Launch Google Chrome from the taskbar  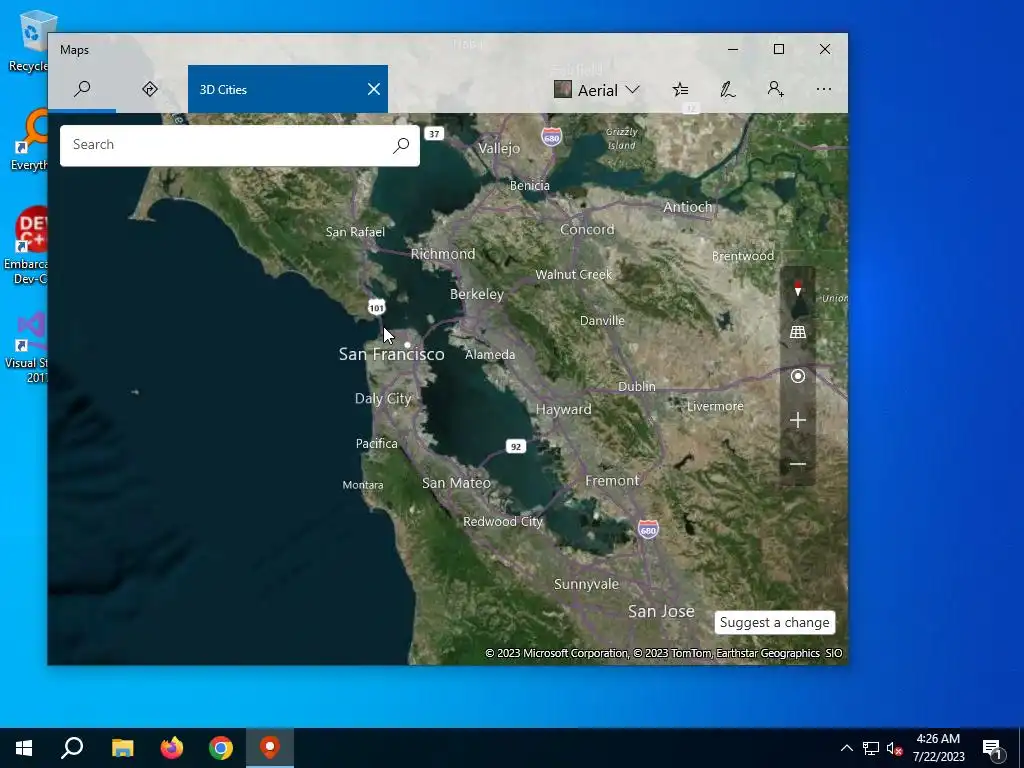pyautogui.click(x=221, y=748)
